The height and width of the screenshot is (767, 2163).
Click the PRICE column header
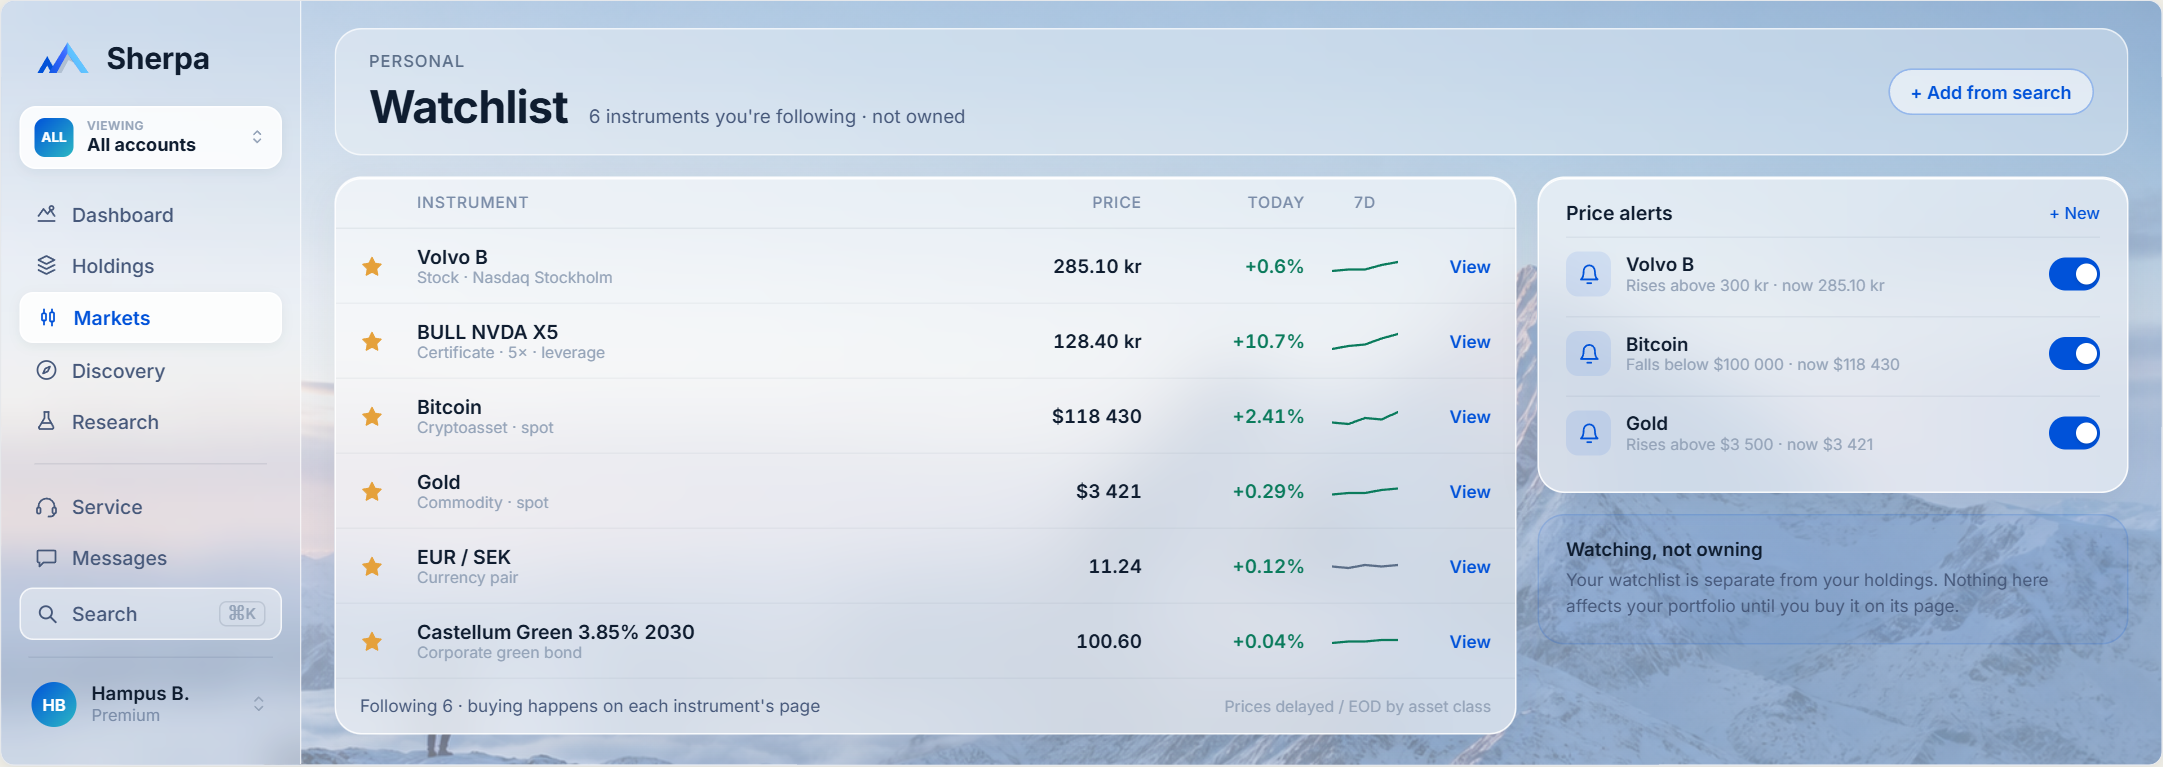[x=1116, y=202]
